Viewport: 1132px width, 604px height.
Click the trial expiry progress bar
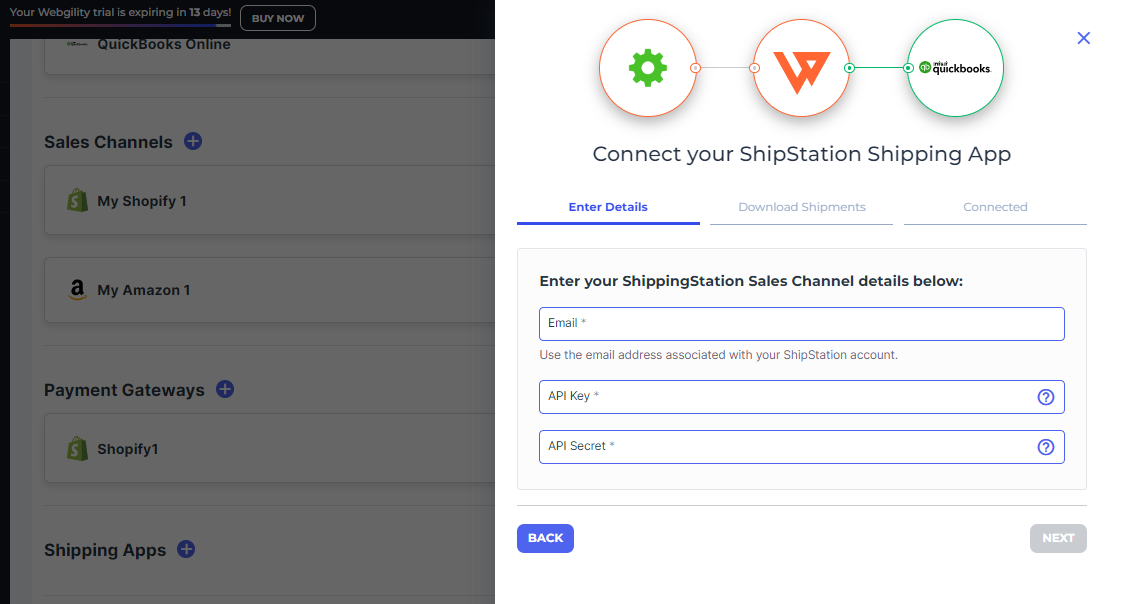click(120, 25)
